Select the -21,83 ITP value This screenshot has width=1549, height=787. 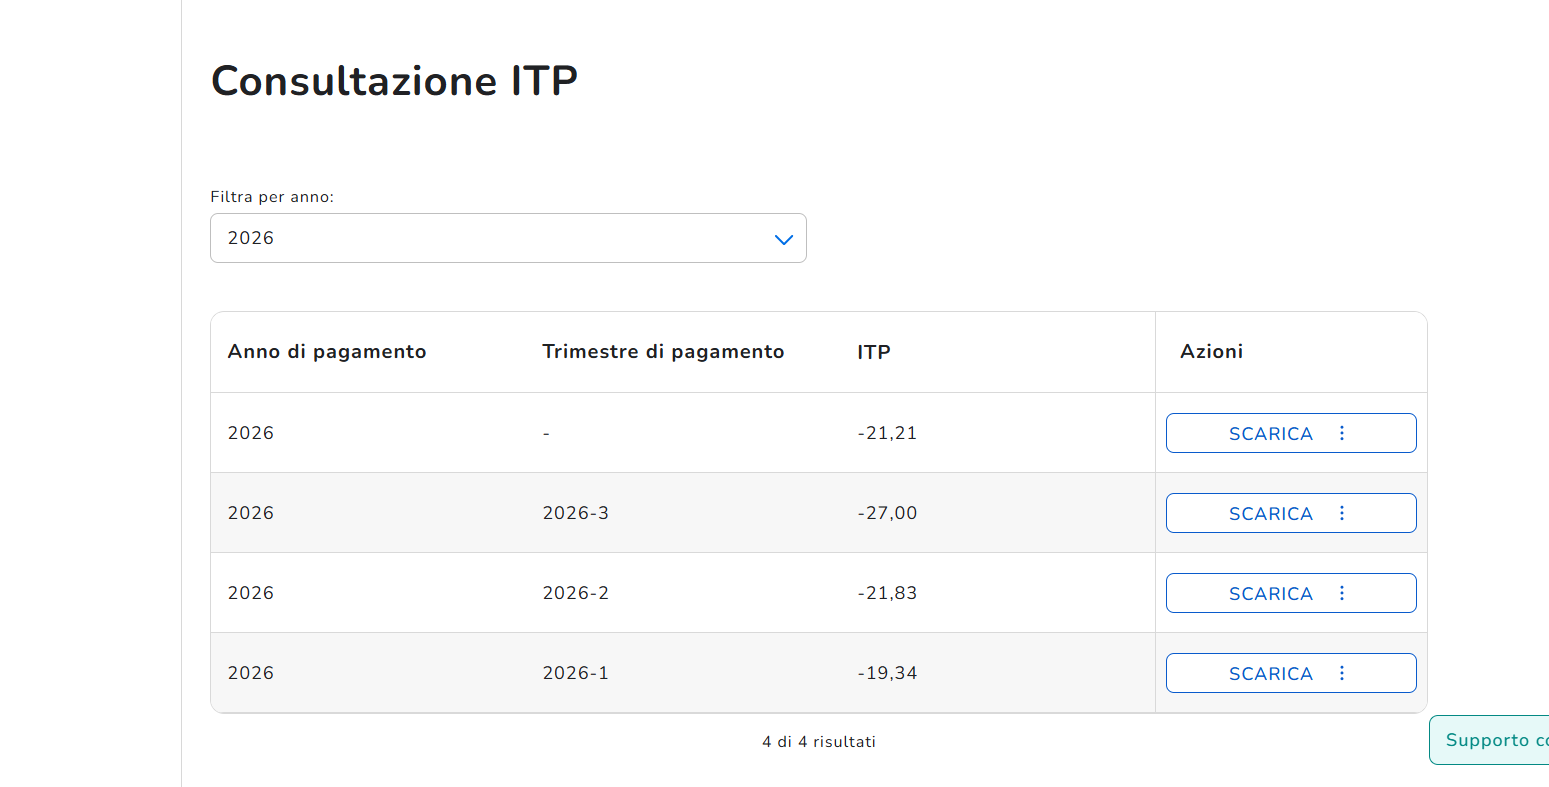pos(887,593)
